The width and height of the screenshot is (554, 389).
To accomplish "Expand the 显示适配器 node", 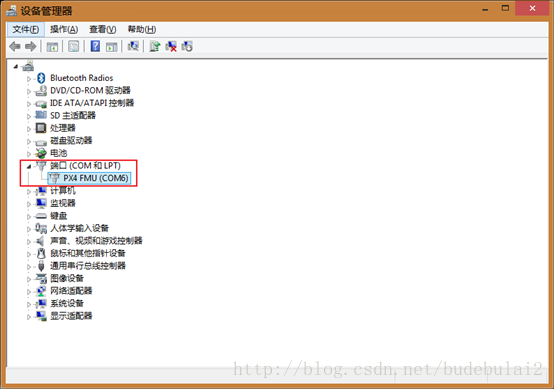I will pos(29,317).
